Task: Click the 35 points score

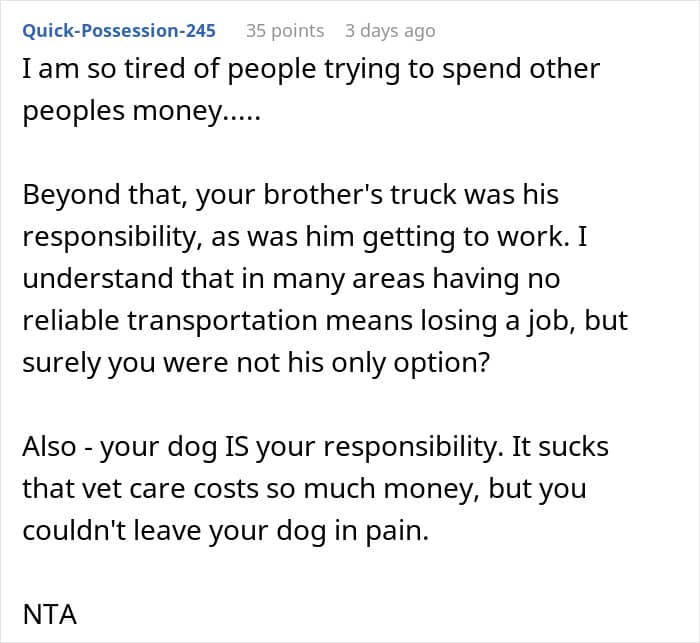Action: click(x=285, y=30)
